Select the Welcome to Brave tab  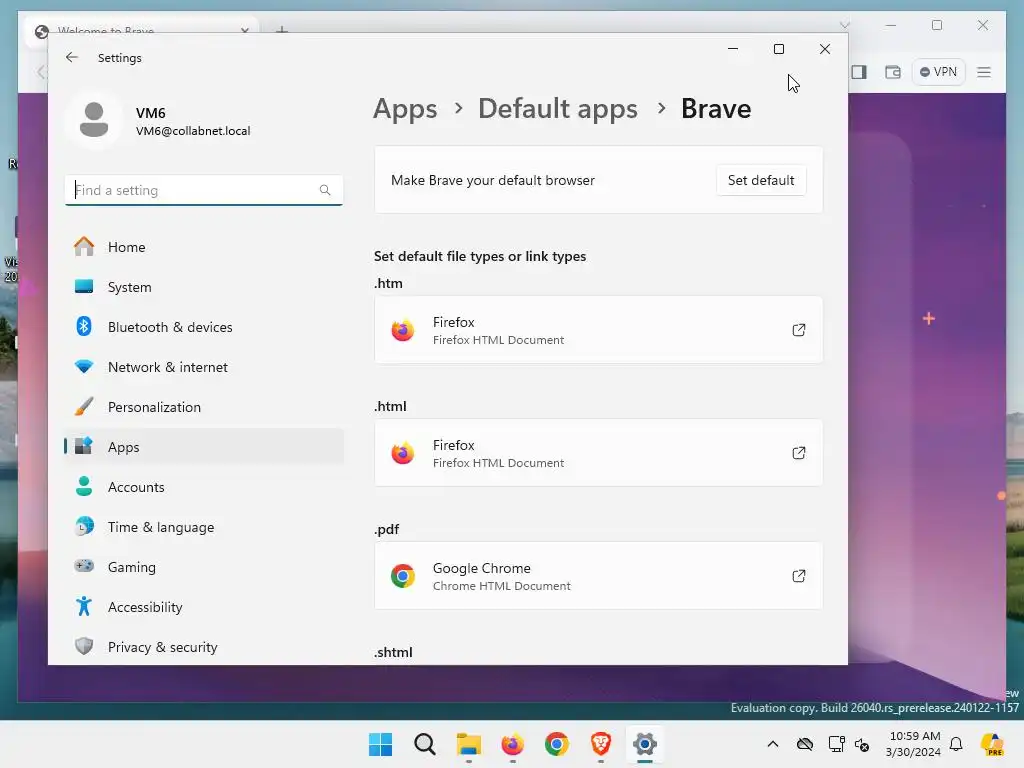140,31
